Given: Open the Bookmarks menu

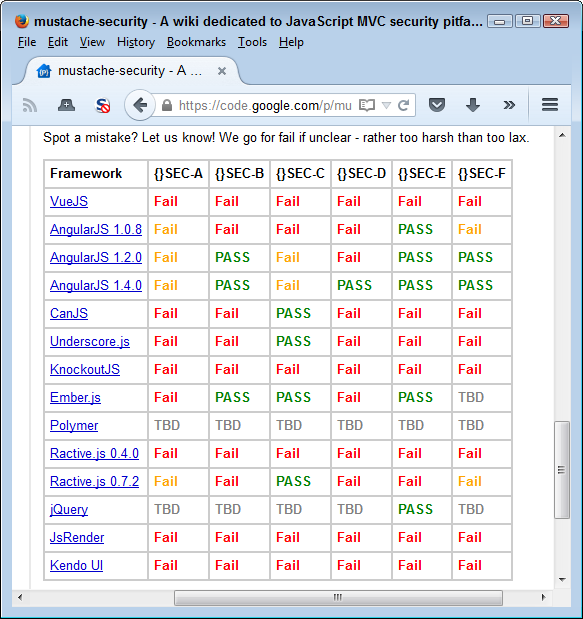Looking at the screenshot, I should pyautogui.click(x=196, y=42).
